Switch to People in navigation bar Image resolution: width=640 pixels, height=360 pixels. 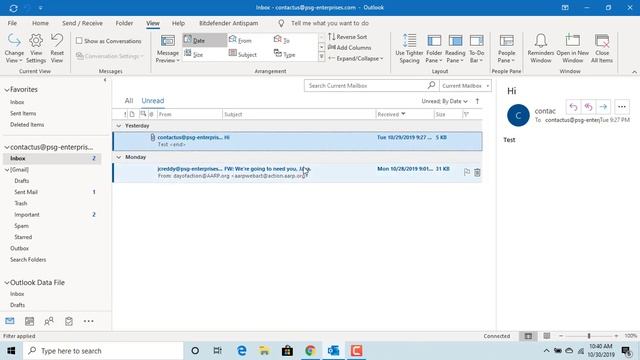[49, 321]
